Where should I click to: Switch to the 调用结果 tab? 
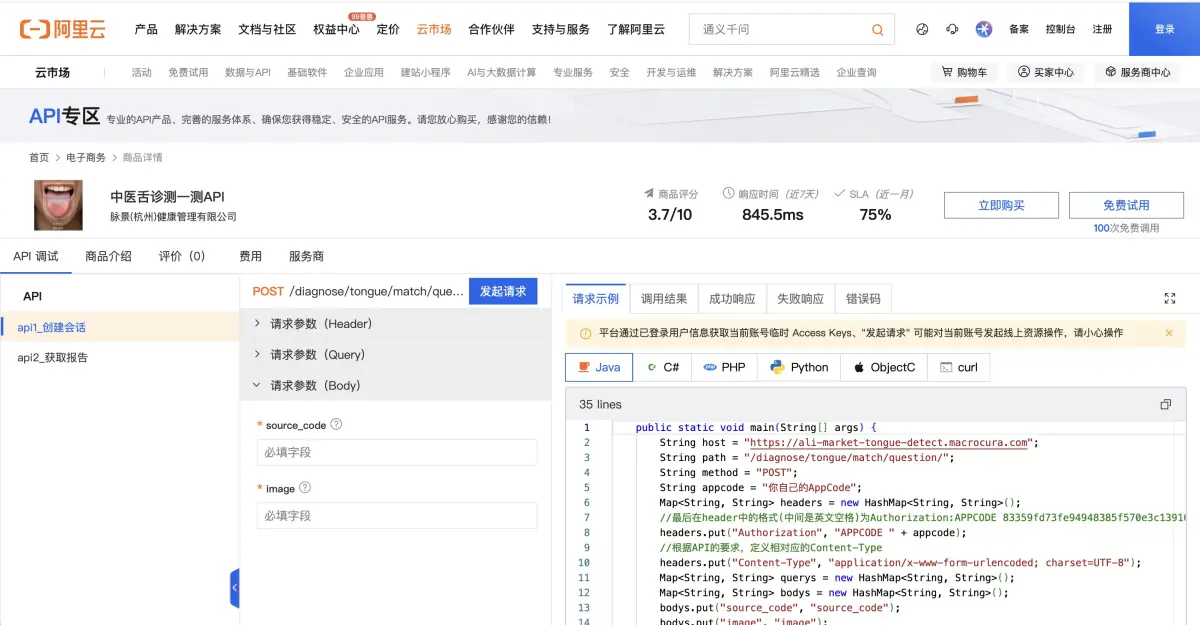pos(664,298)
